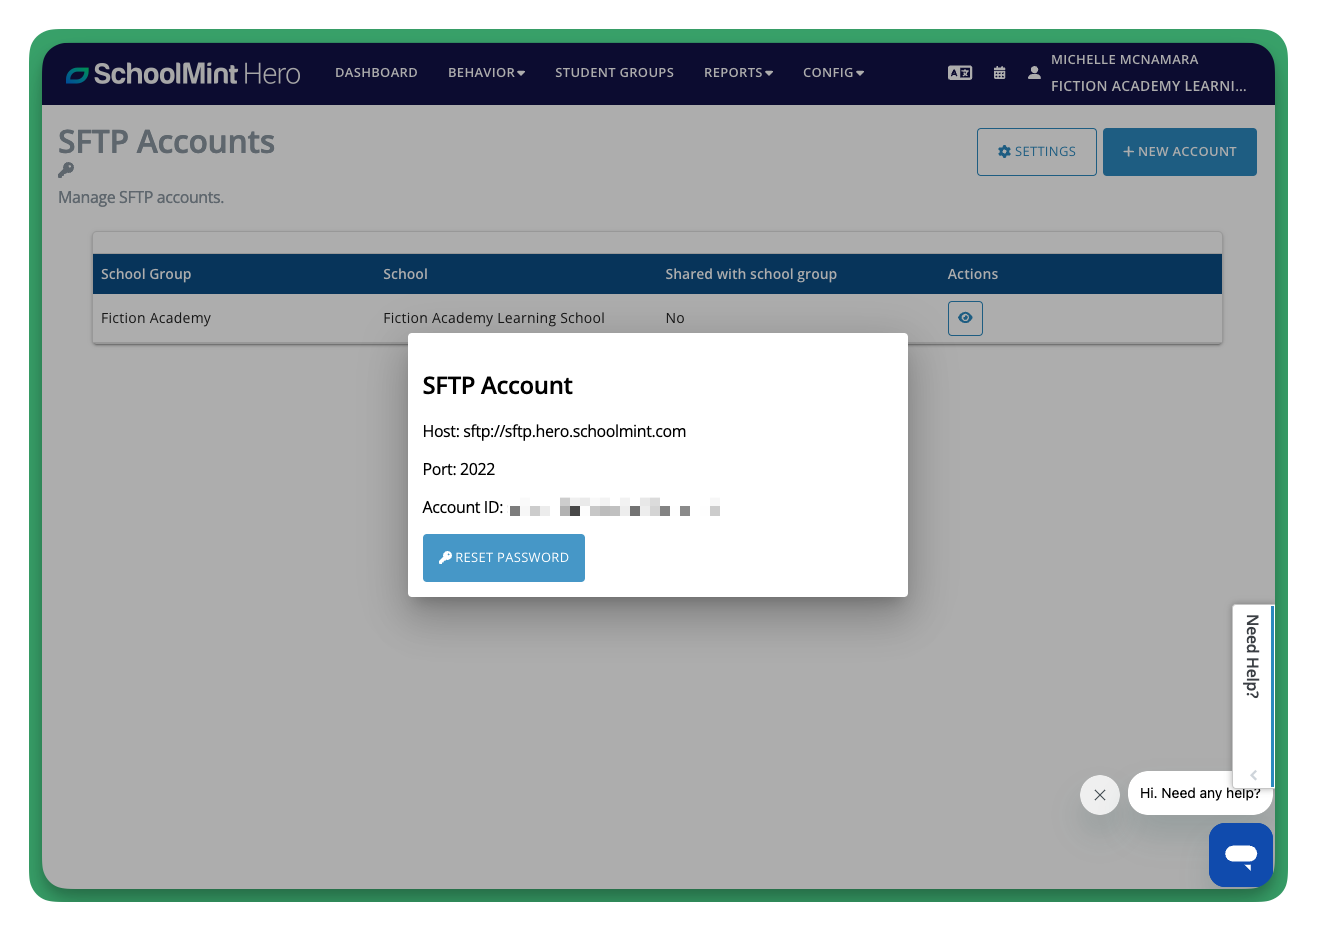The width and height of the screenshot is (1317, 931).
Task: Expand the Behavior dropdown menu
Action: tap(486, 73)
